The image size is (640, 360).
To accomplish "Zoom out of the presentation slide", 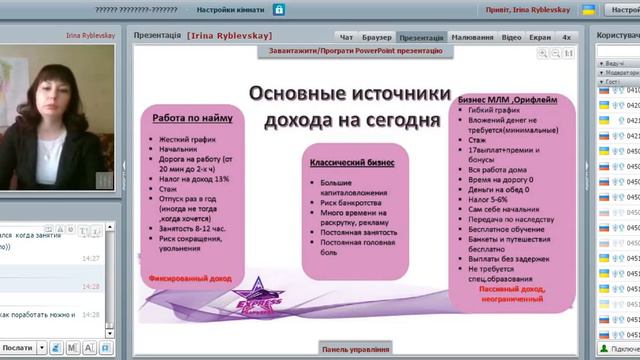I will point(556,53).
